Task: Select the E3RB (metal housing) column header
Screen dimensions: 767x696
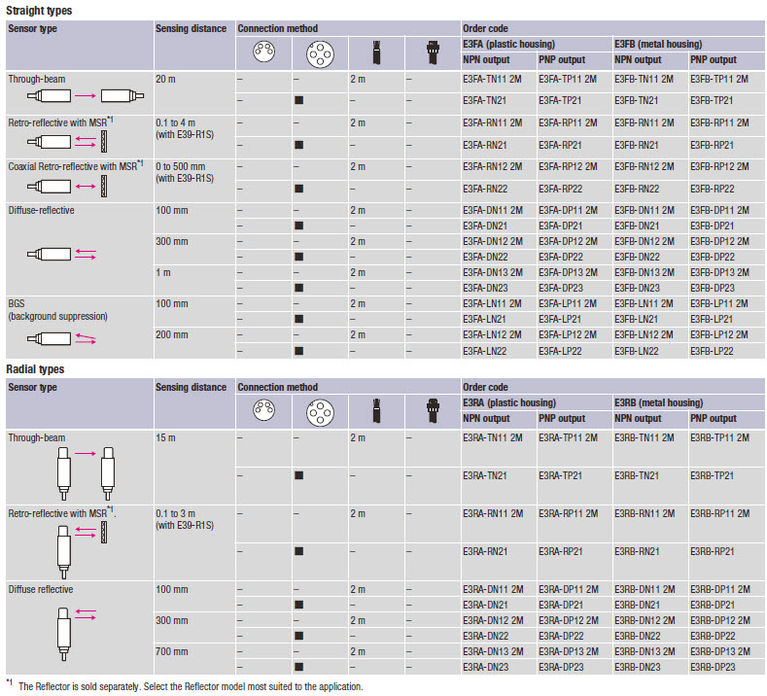Action: point(658,403)
